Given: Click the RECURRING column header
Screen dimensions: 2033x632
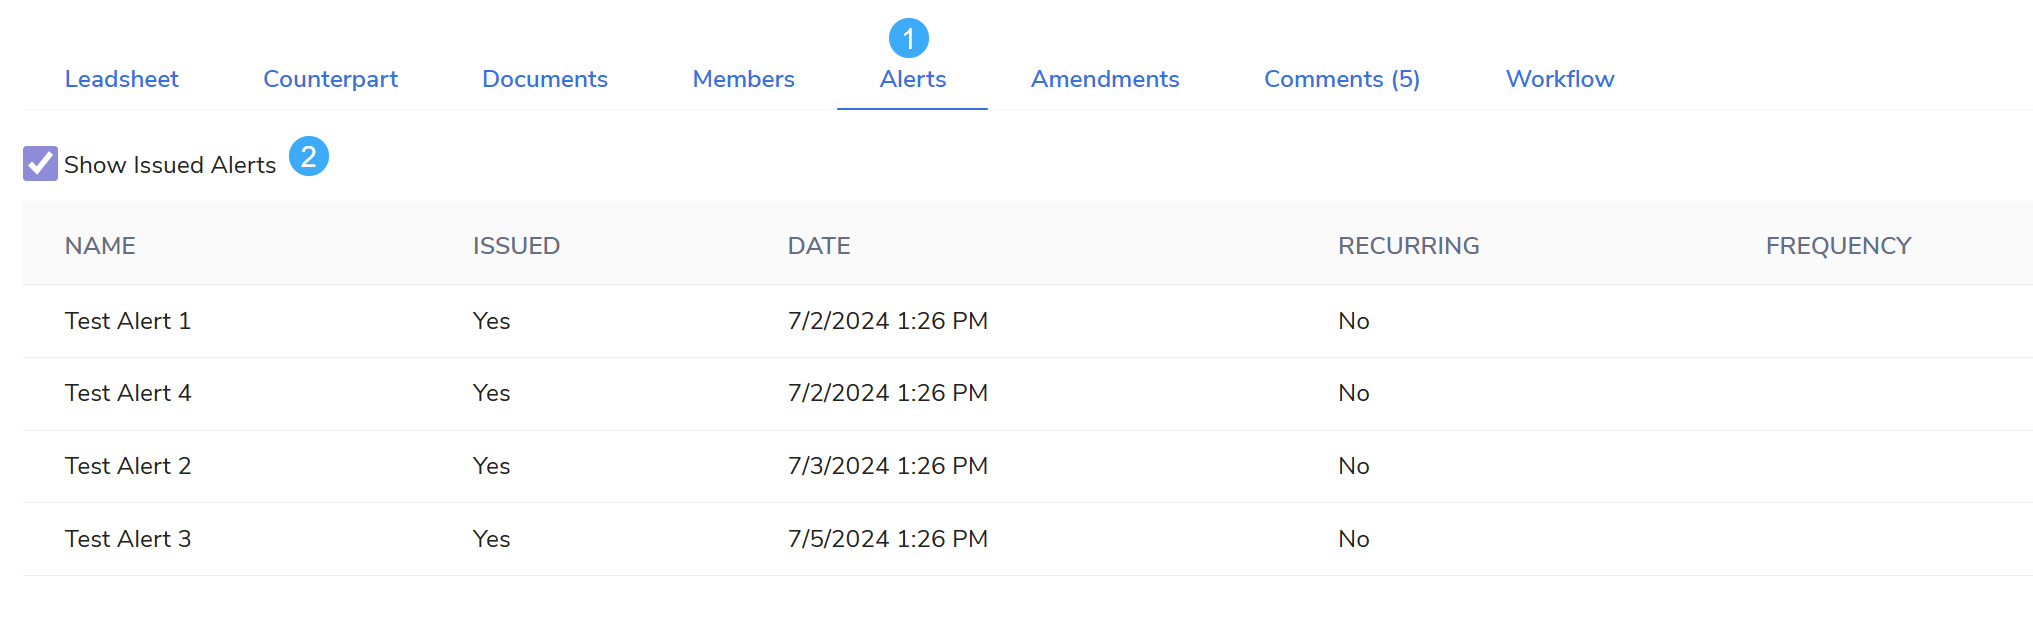Looking at the screenshot, I should (1408, 246).
